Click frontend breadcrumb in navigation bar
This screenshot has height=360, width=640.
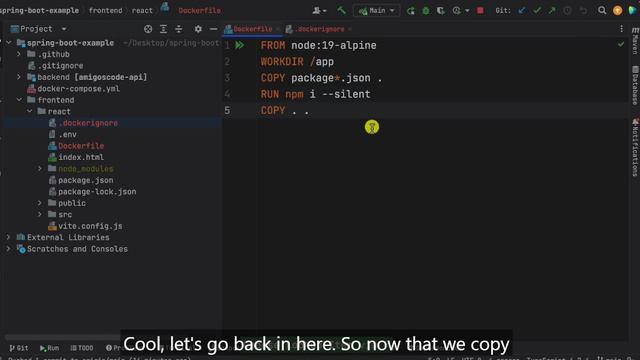(x=105, y=11)
